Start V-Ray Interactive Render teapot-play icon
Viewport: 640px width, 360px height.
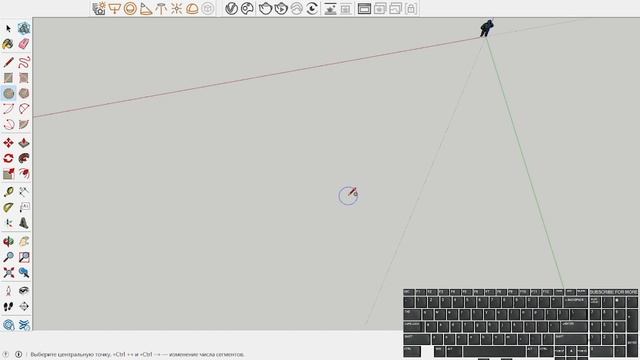[281, 8]
